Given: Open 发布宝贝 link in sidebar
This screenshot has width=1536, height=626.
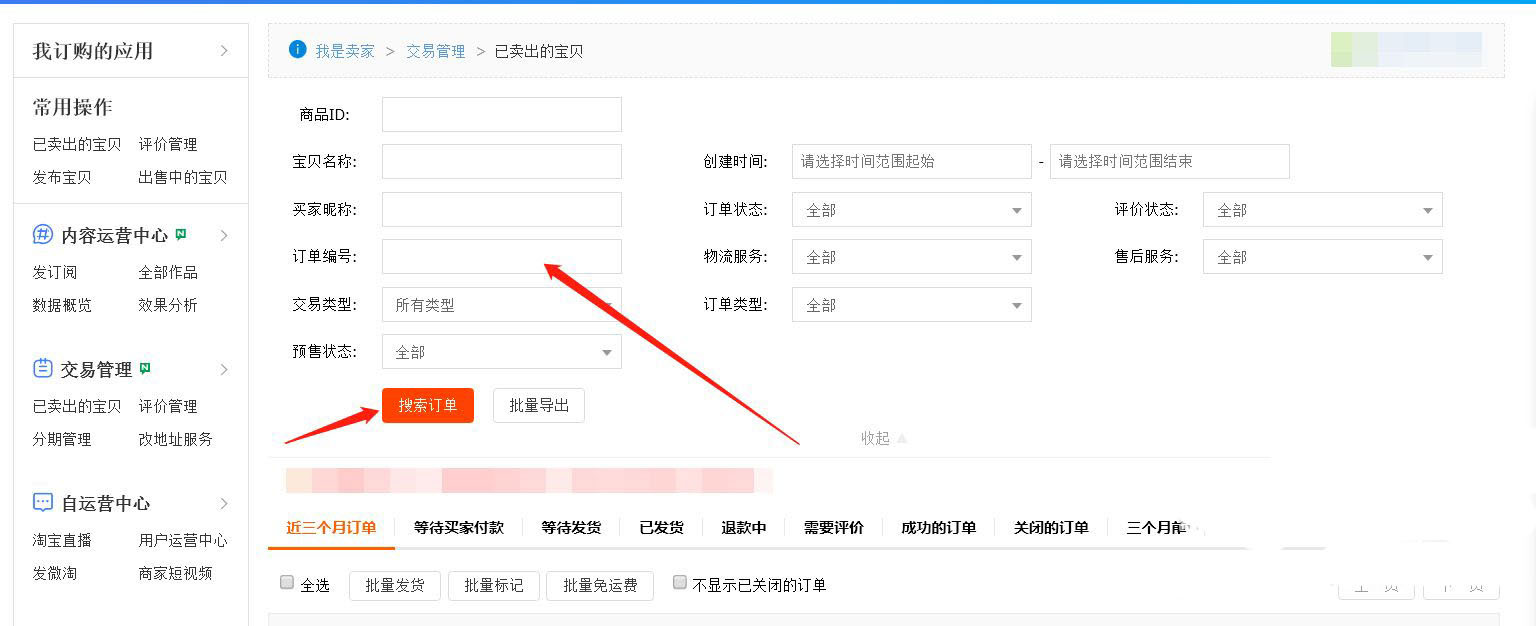Looking at the screenshot, I should (62, 177).
